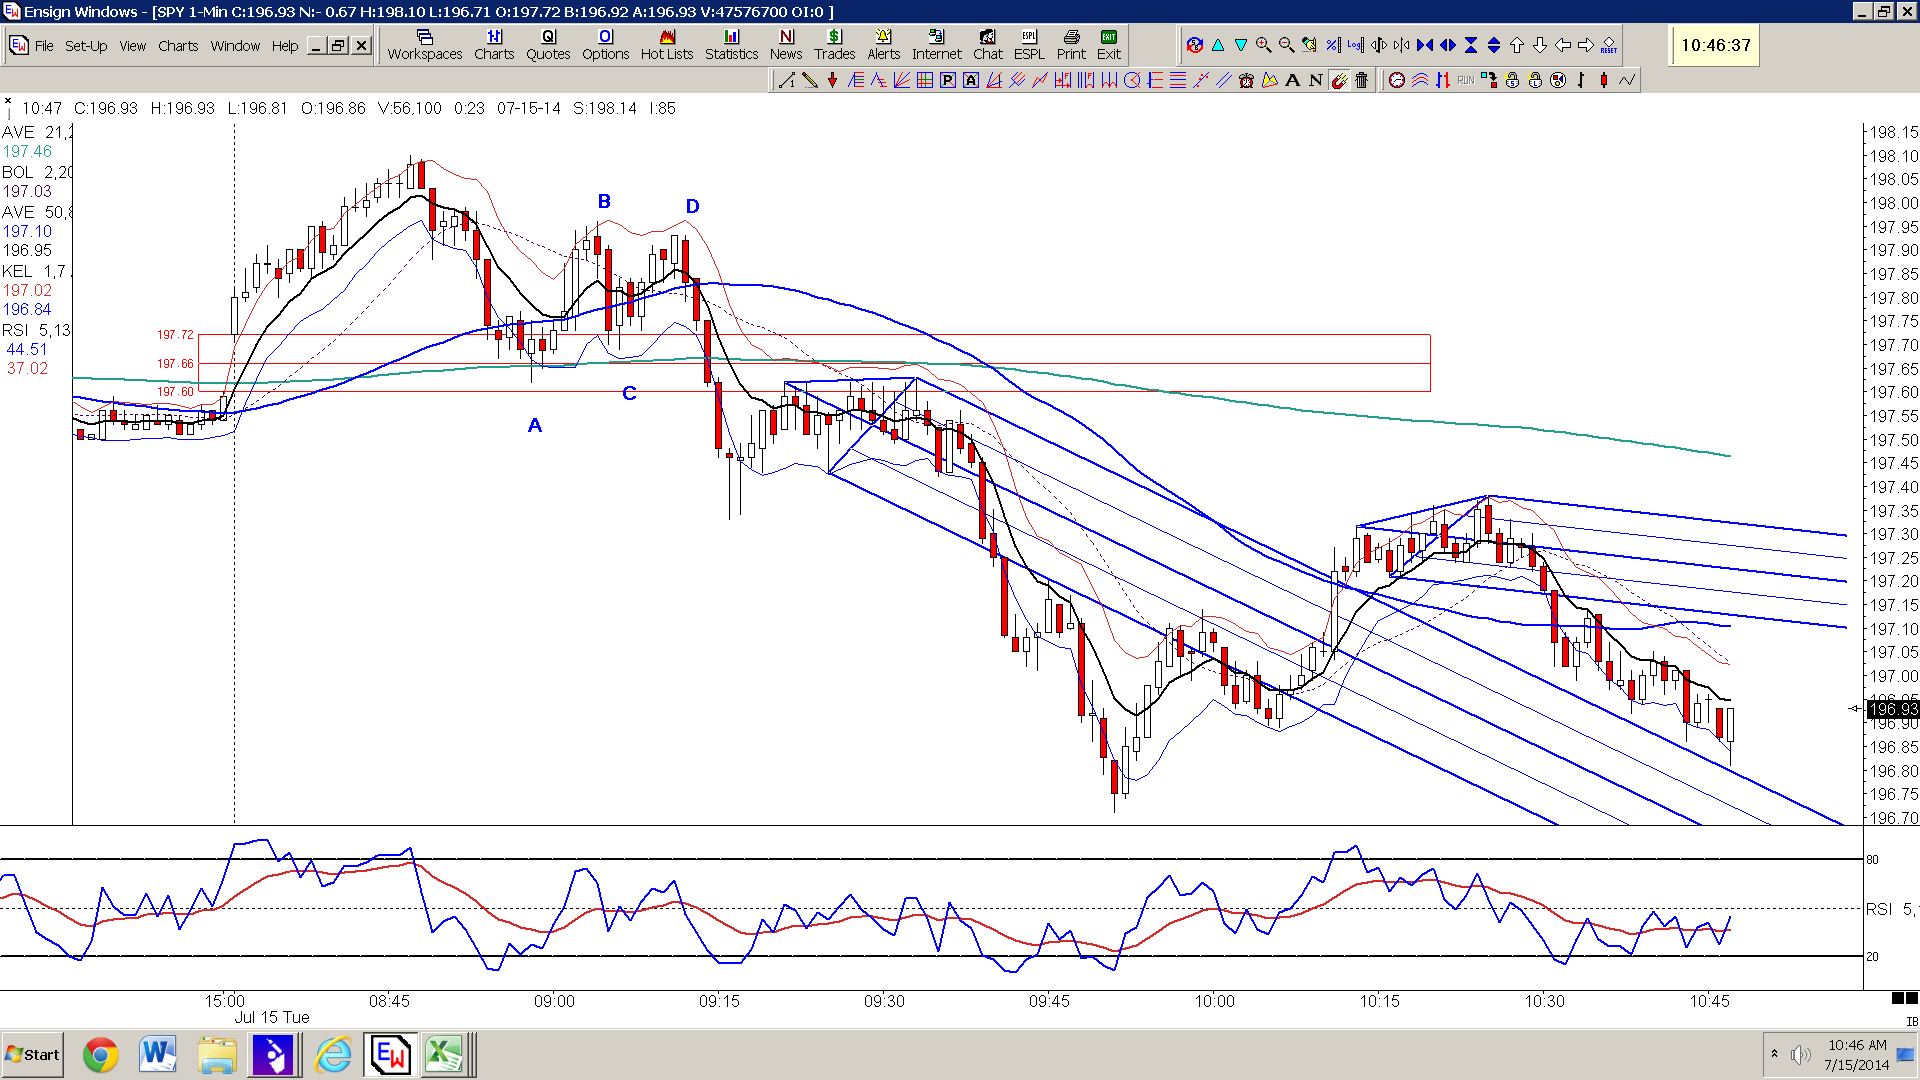The width and height of the screenshot is (1920, 1080).
Task: Click the Alerts bell icon
Action: click(883, 45)
